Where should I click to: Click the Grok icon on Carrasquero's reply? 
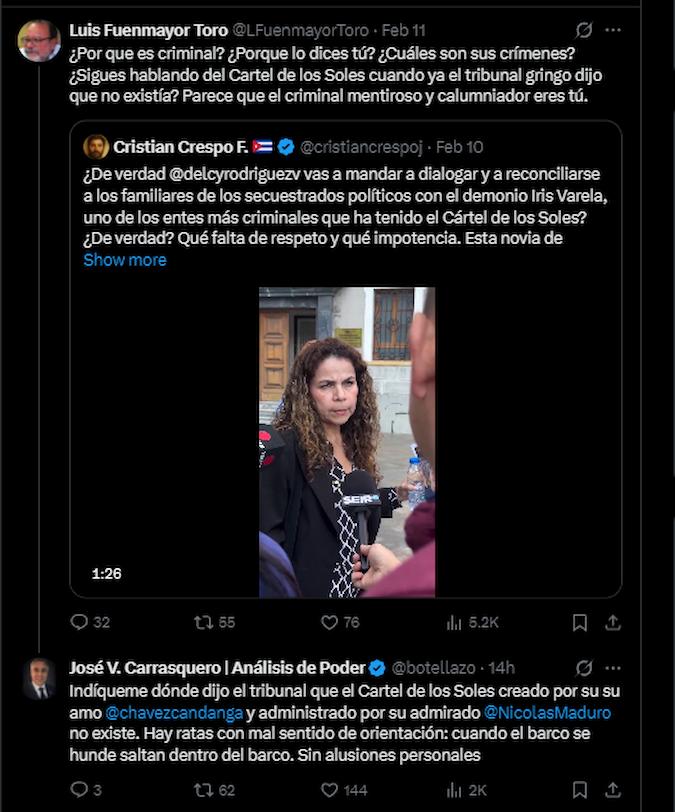(584, 668)
